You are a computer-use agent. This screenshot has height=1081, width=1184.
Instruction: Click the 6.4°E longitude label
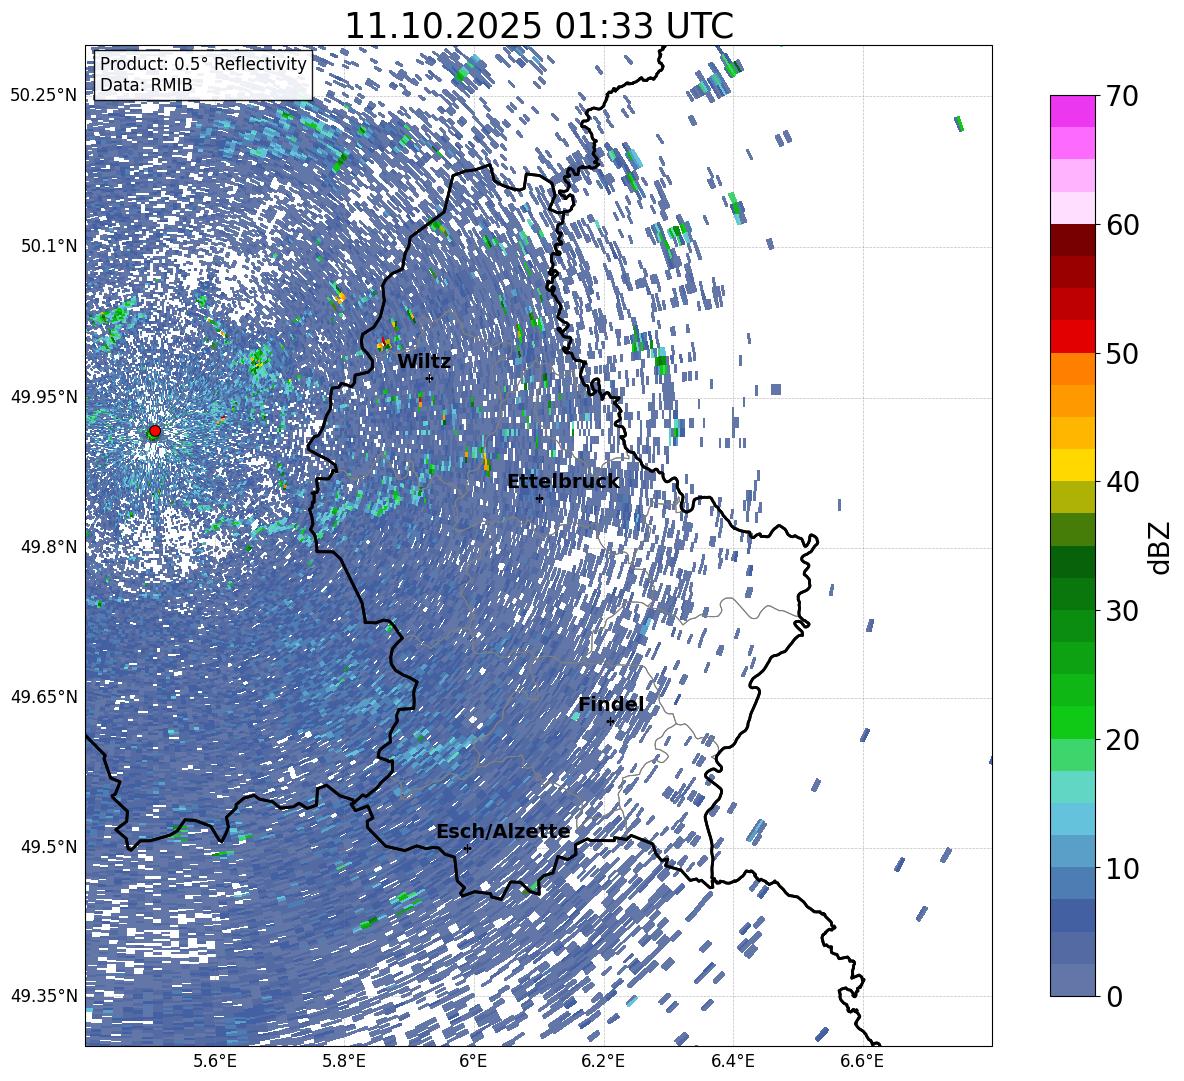click(x=732, y=1061)
